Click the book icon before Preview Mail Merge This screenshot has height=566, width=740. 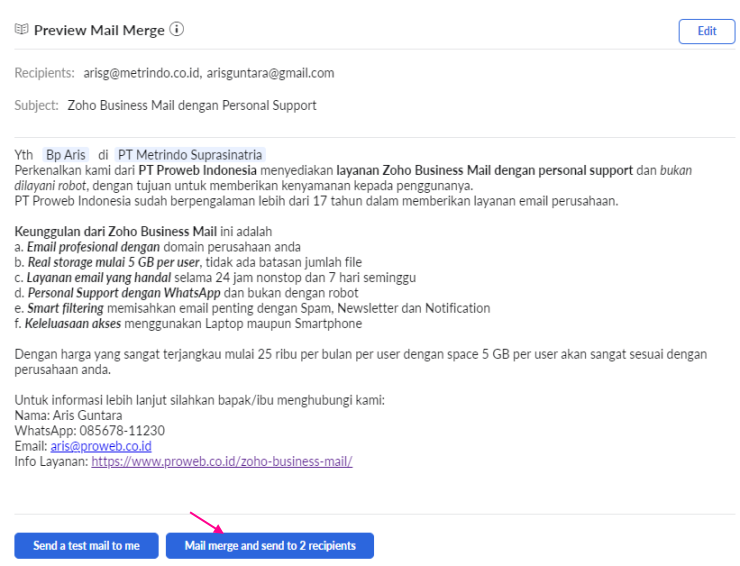[21, 29]
